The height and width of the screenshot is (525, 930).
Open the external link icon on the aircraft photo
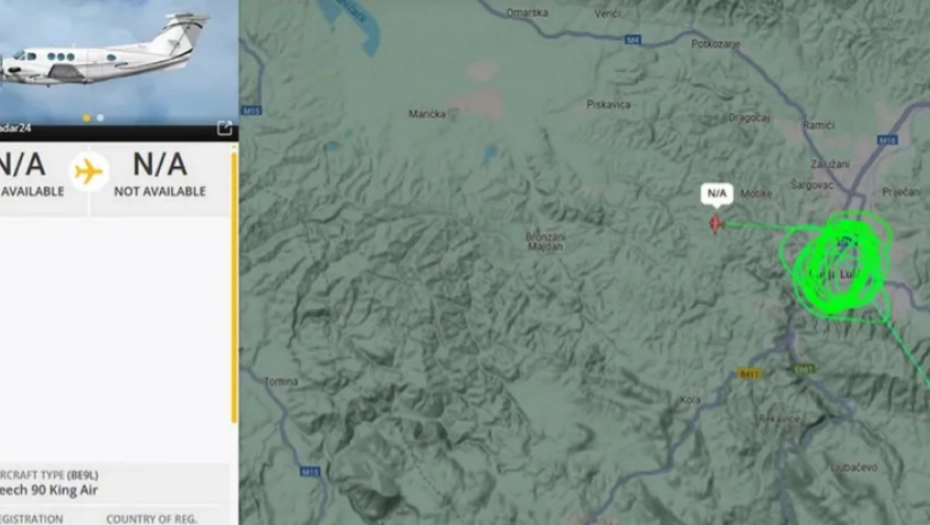point(224,128)
